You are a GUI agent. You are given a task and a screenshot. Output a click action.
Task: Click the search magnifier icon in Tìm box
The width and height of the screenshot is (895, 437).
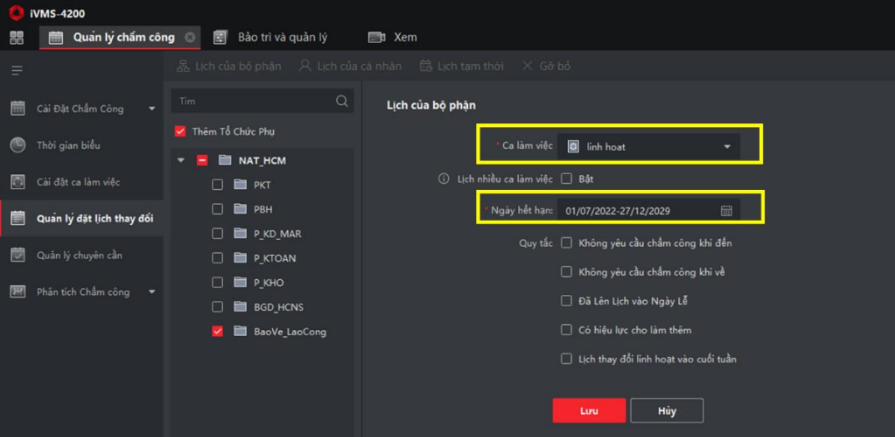click(342, 101)
